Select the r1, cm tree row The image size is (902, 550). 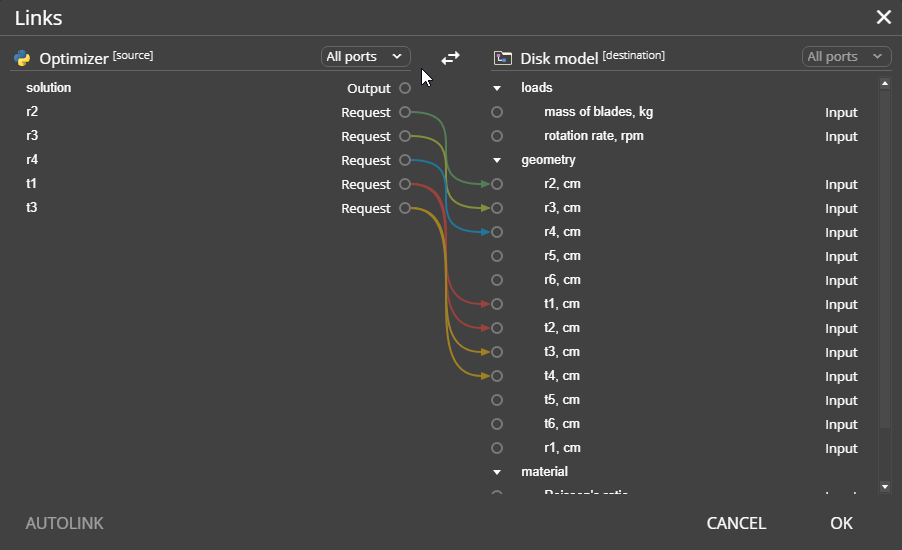[562, 448]
